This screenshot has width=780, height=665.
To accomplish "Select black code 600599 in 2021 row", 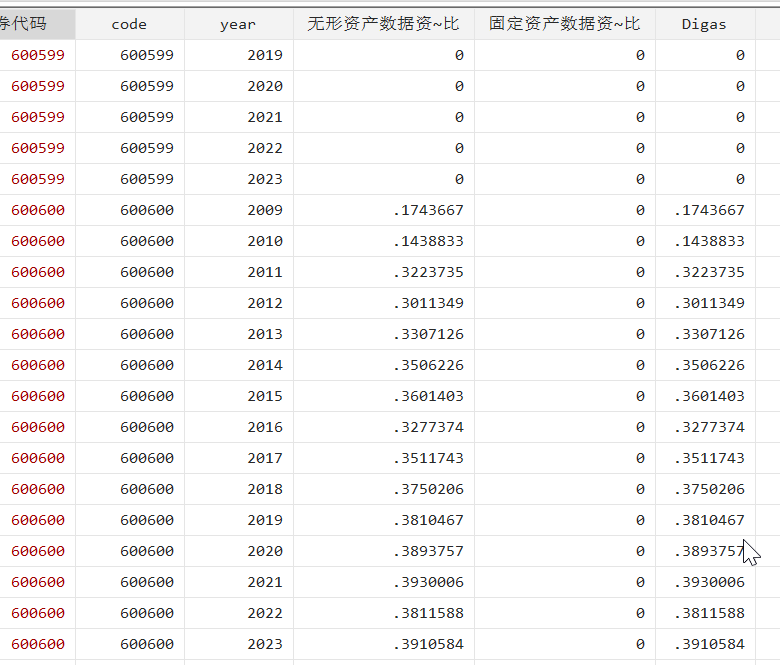I will pyautogui.click(x=146, y=117).
